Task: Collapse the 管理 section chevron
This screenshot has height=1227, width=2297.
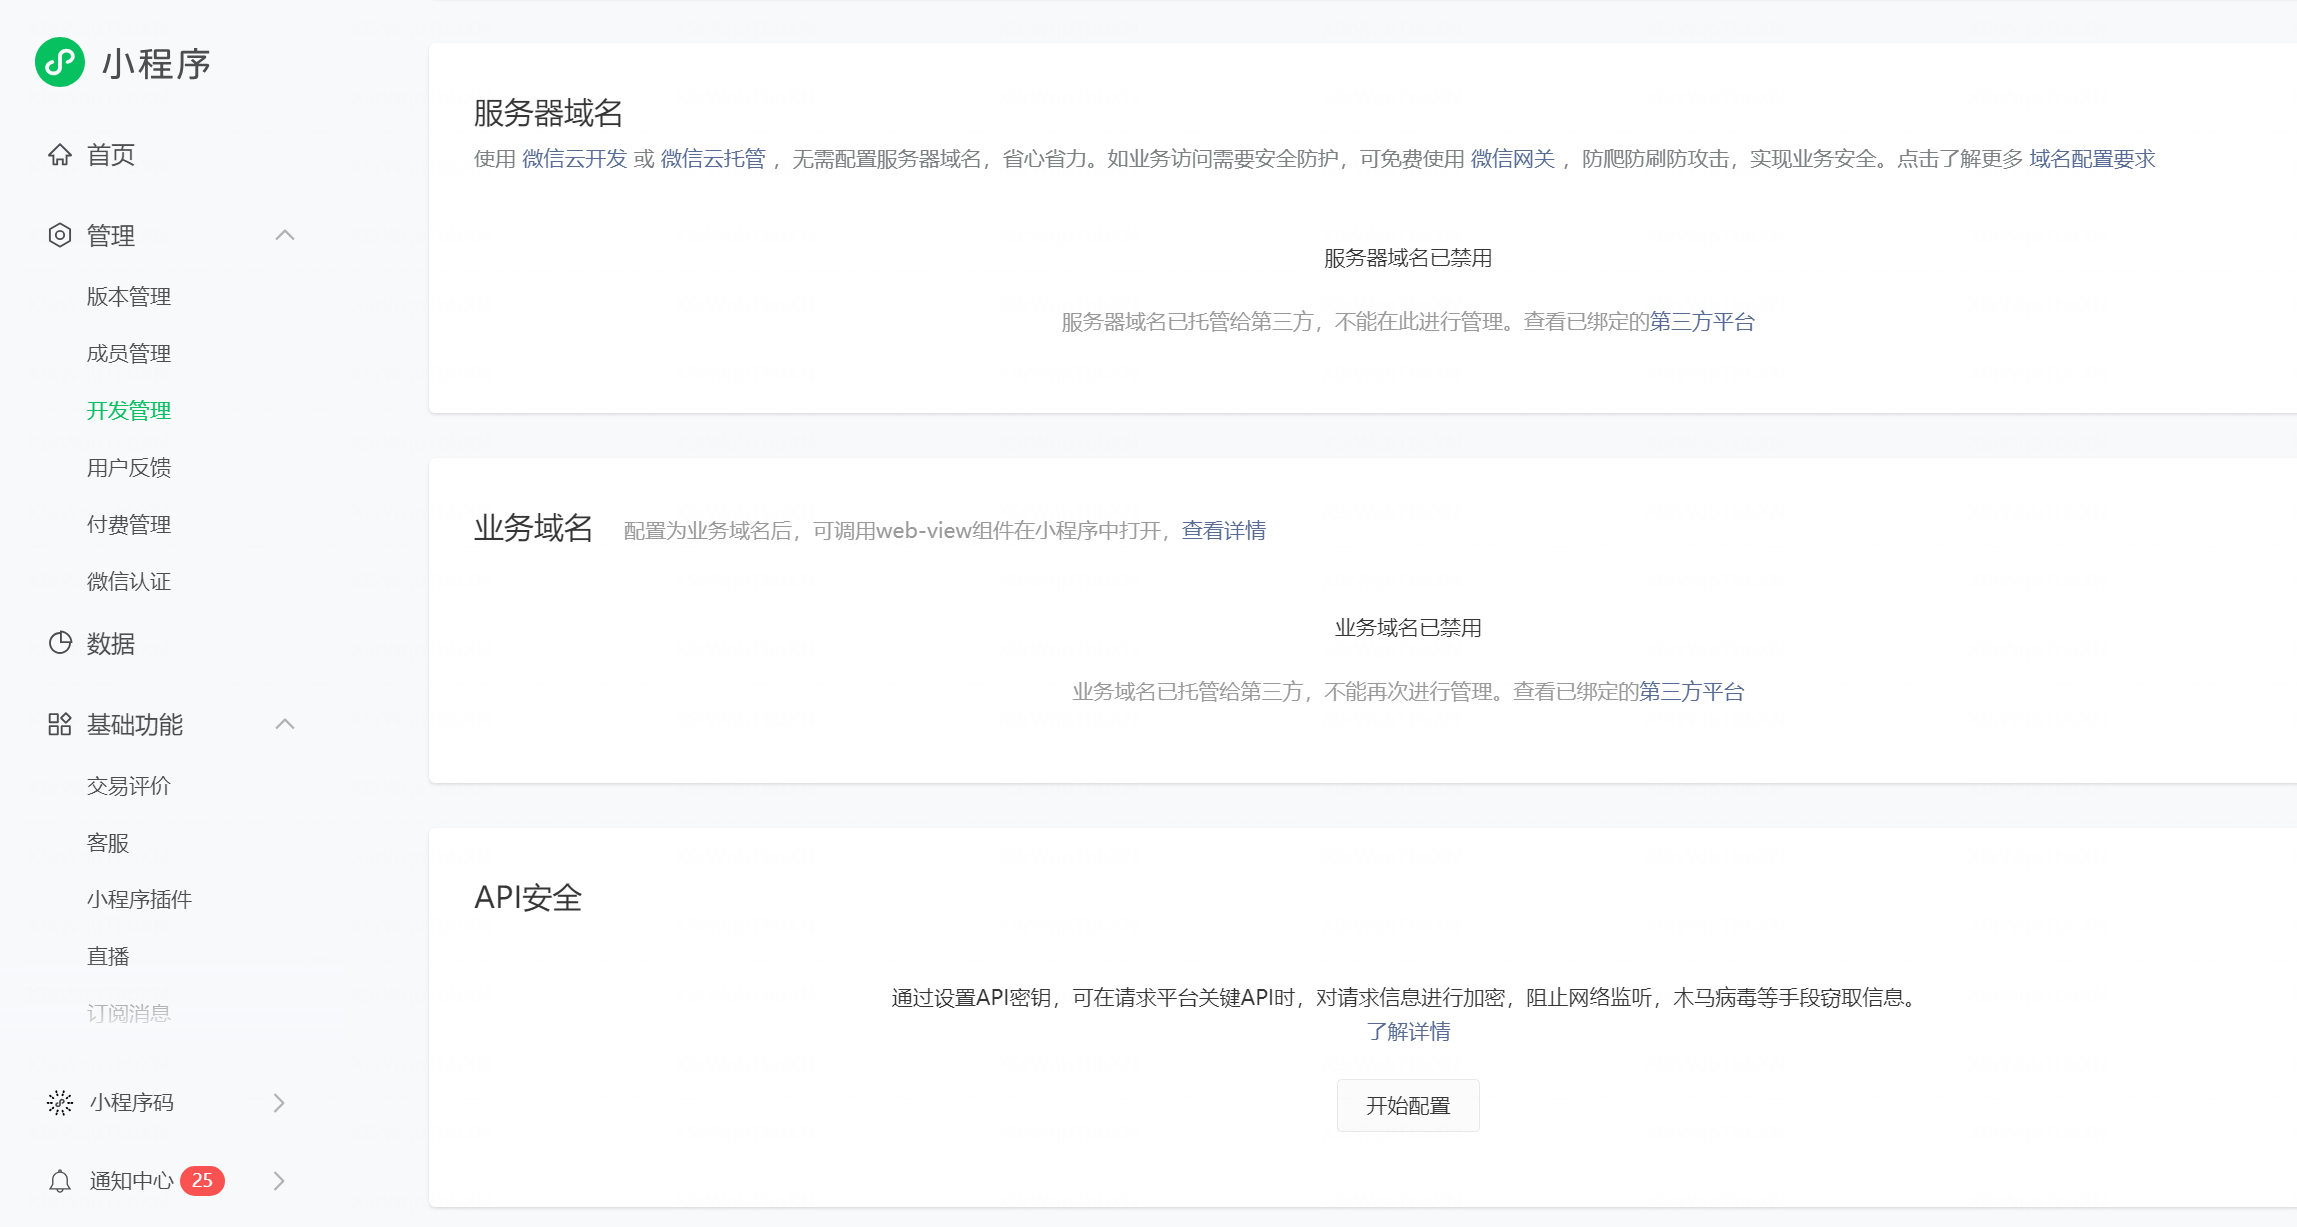Action: tap(285, 235)
